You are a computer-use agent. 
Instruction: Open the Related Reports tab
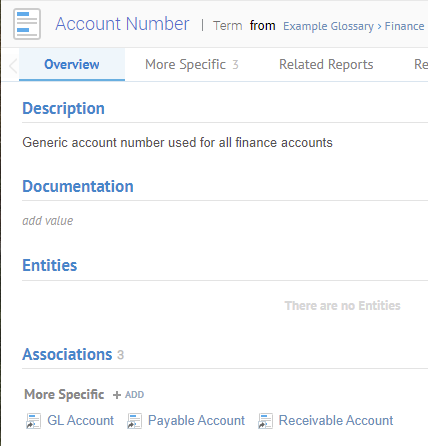(x=326, y=64)
